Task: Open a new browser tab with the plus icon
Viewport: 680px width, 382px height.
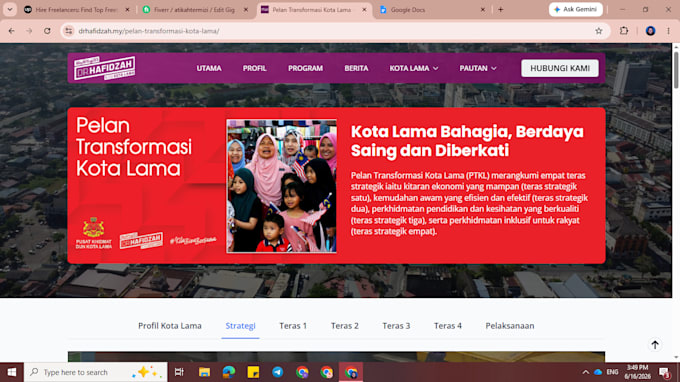Action: 500,10
